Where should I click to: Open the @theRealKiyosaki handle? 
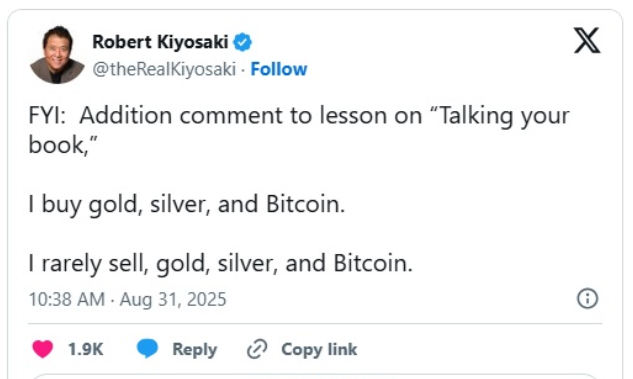click(x=164, y=69)
